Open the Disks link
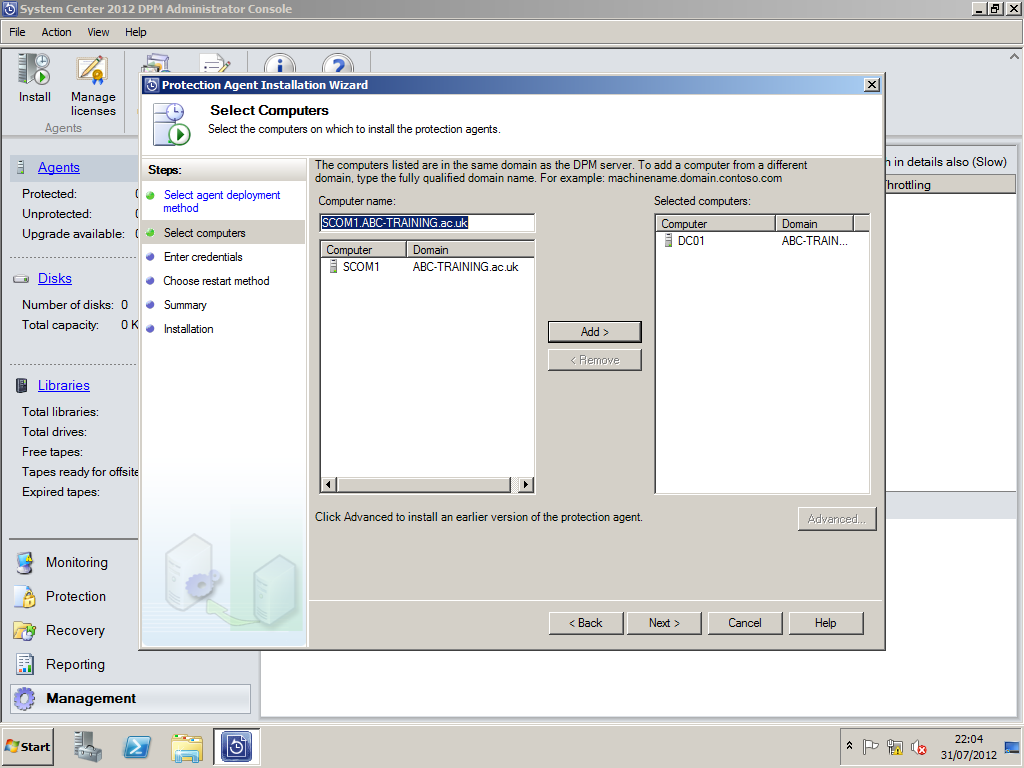Image resolution: width=1024 pixels, height=768 pixels. point(55,279)
